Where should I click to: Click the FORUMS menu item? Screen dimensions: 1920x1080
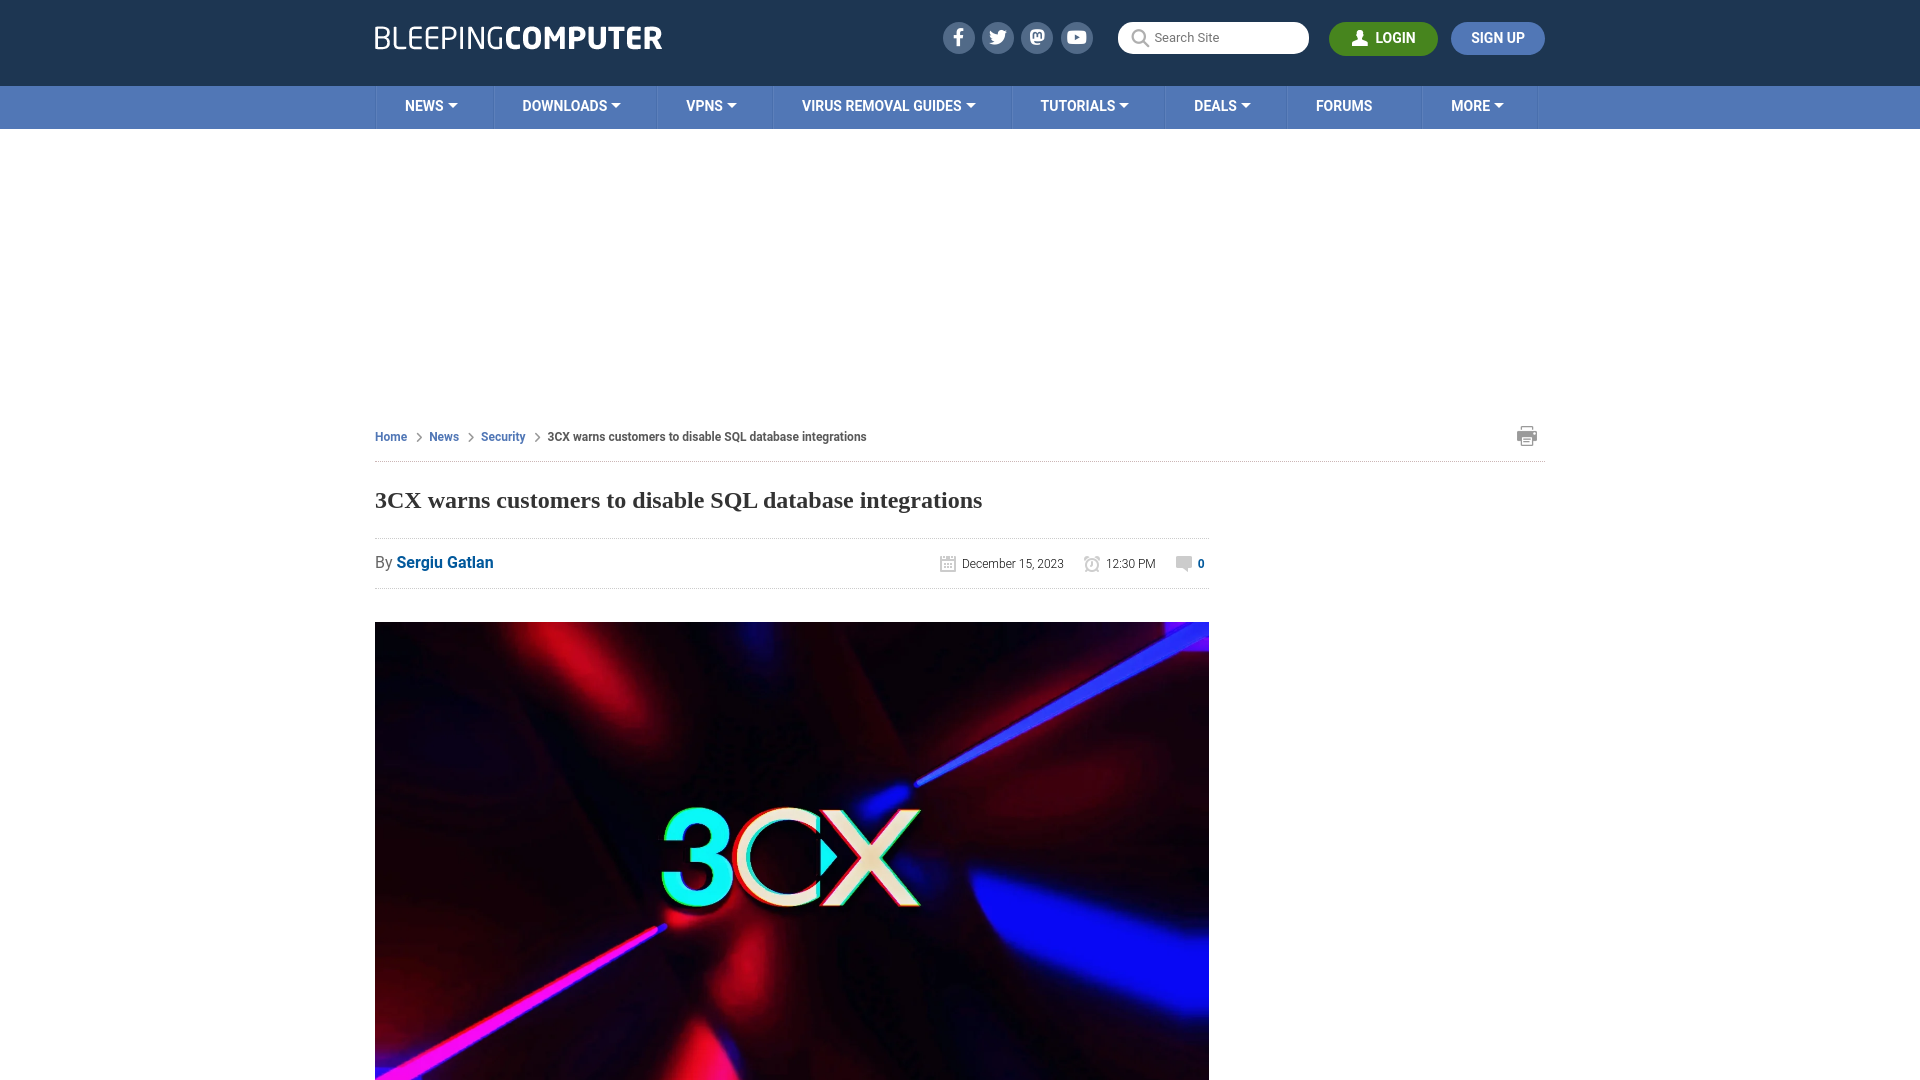point(1344,105)
